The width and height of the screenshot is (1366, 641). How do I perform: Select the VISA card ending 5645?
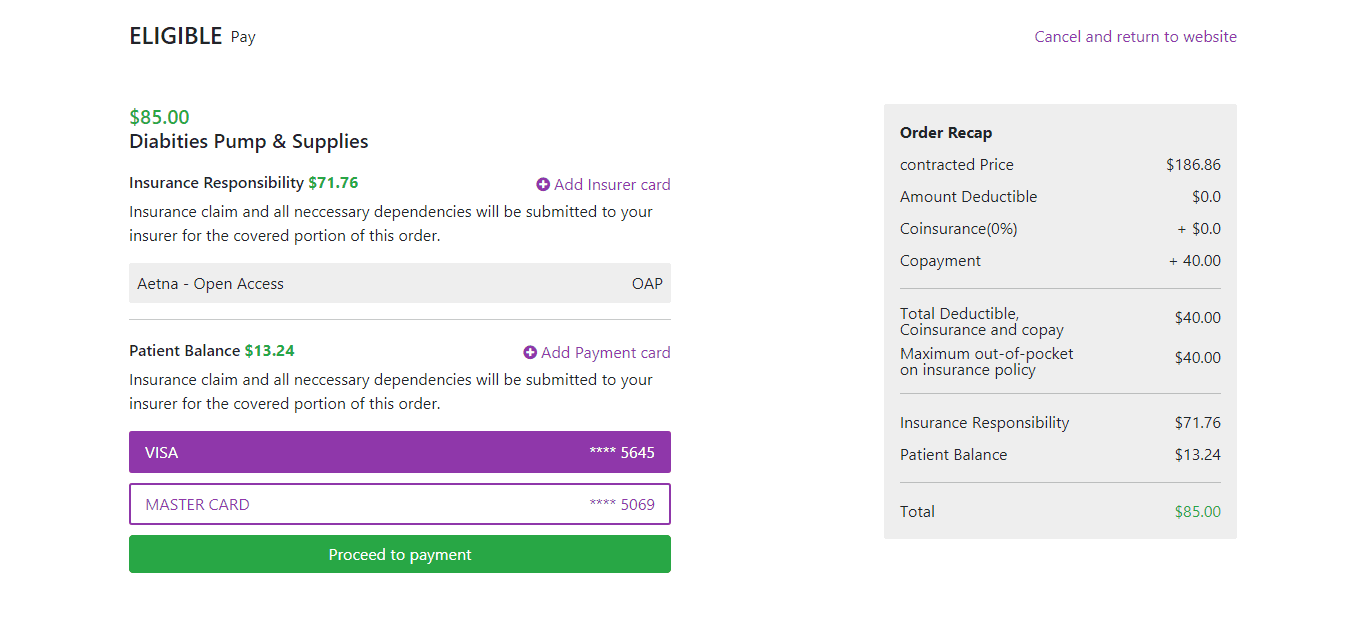(x=400, y=452)
